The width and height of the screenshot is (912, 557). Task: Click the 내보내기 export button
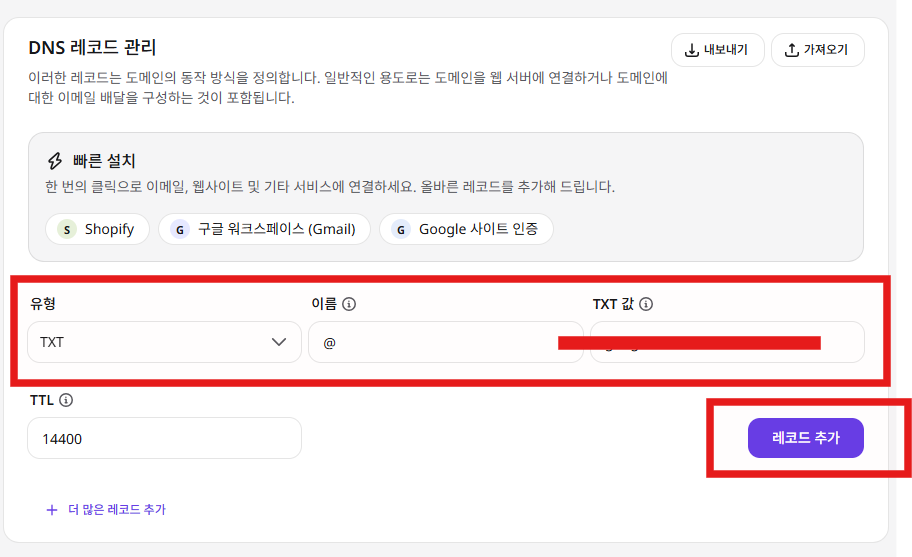coord(718,50)
